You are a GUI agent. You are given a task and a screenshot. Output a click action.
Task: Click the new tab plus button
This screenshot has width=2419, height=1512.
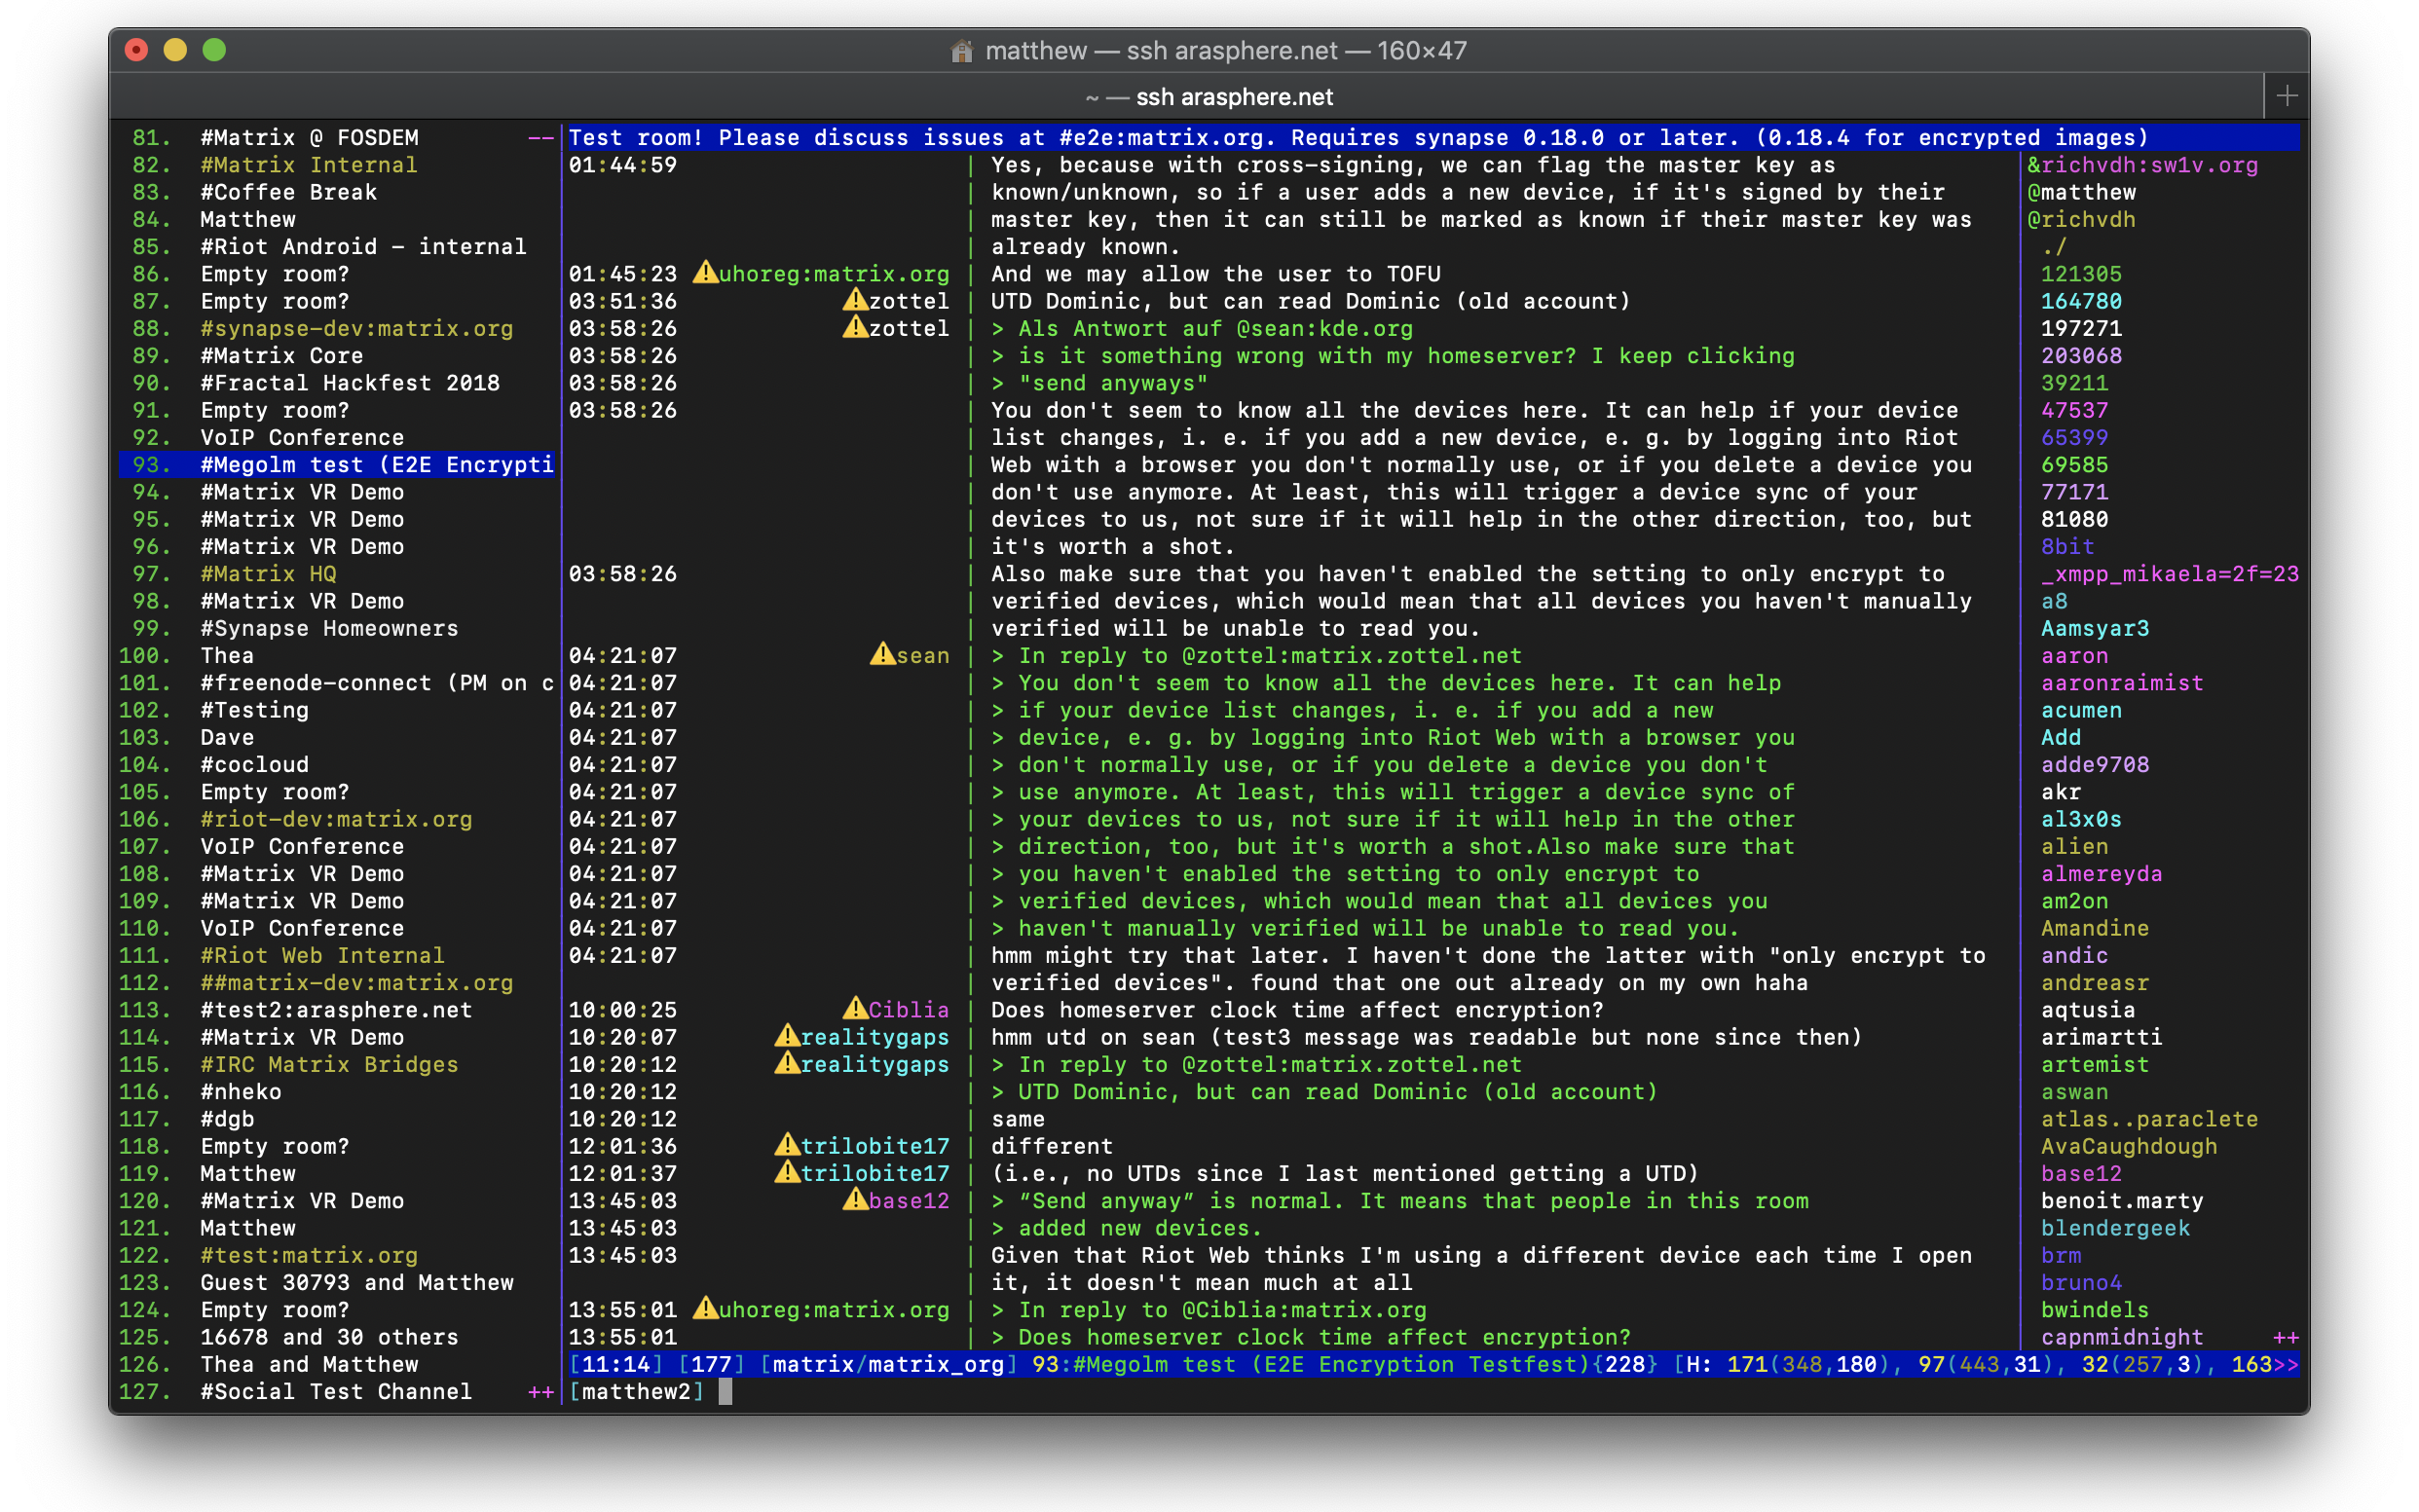[x=2286, y=96]
